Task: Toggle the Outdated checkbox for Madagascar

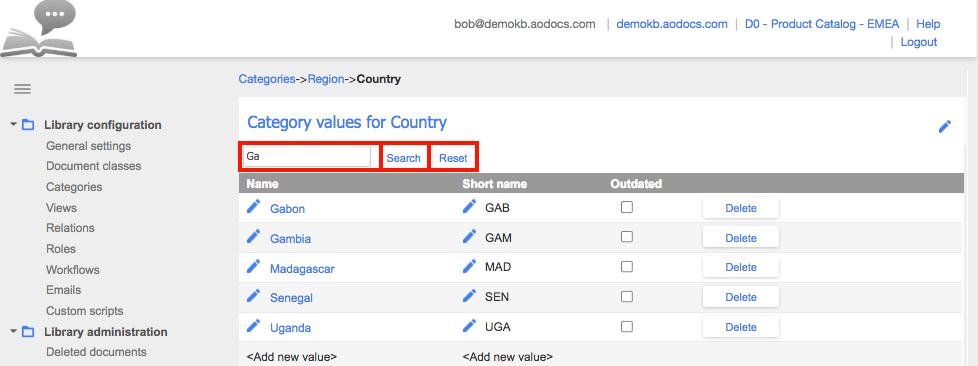Action: click(627, 266)
